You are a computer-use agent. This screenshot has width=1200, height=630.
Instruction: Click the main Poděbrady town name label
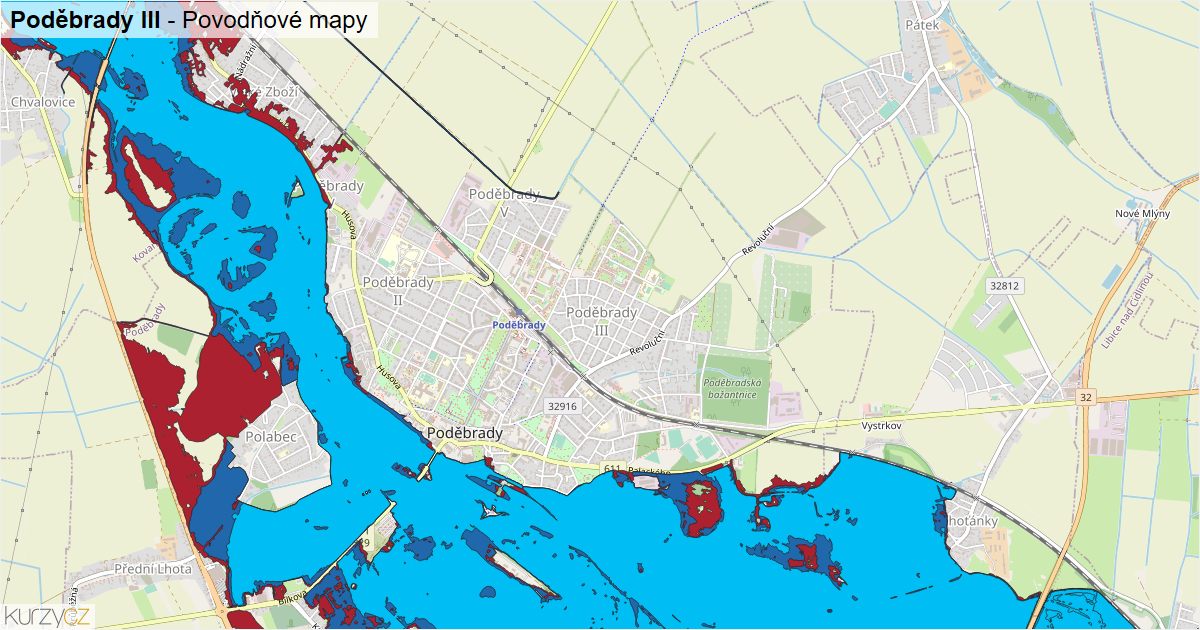(464, 433)
